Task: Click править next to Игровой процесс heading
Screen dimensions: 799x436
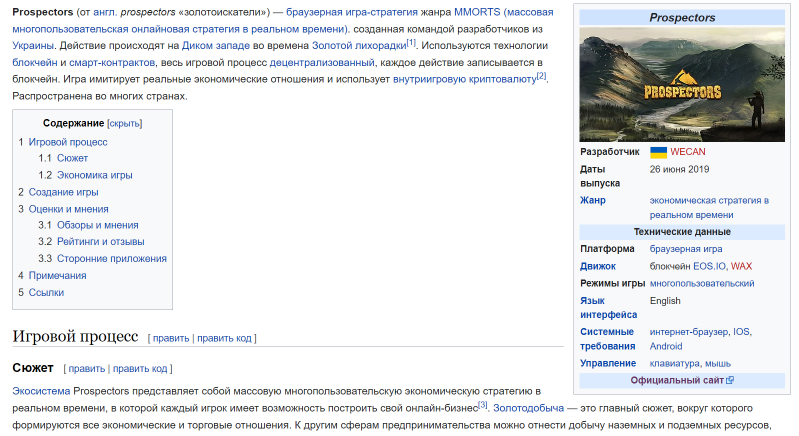Action: pyautogui.click(x=170, y=338)
